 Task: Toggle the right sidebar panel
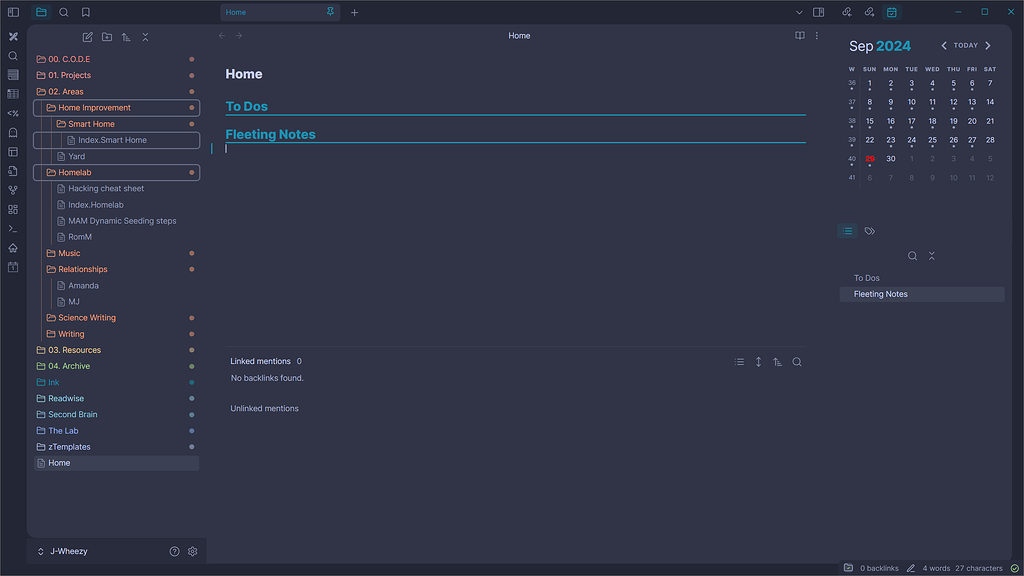816,11
